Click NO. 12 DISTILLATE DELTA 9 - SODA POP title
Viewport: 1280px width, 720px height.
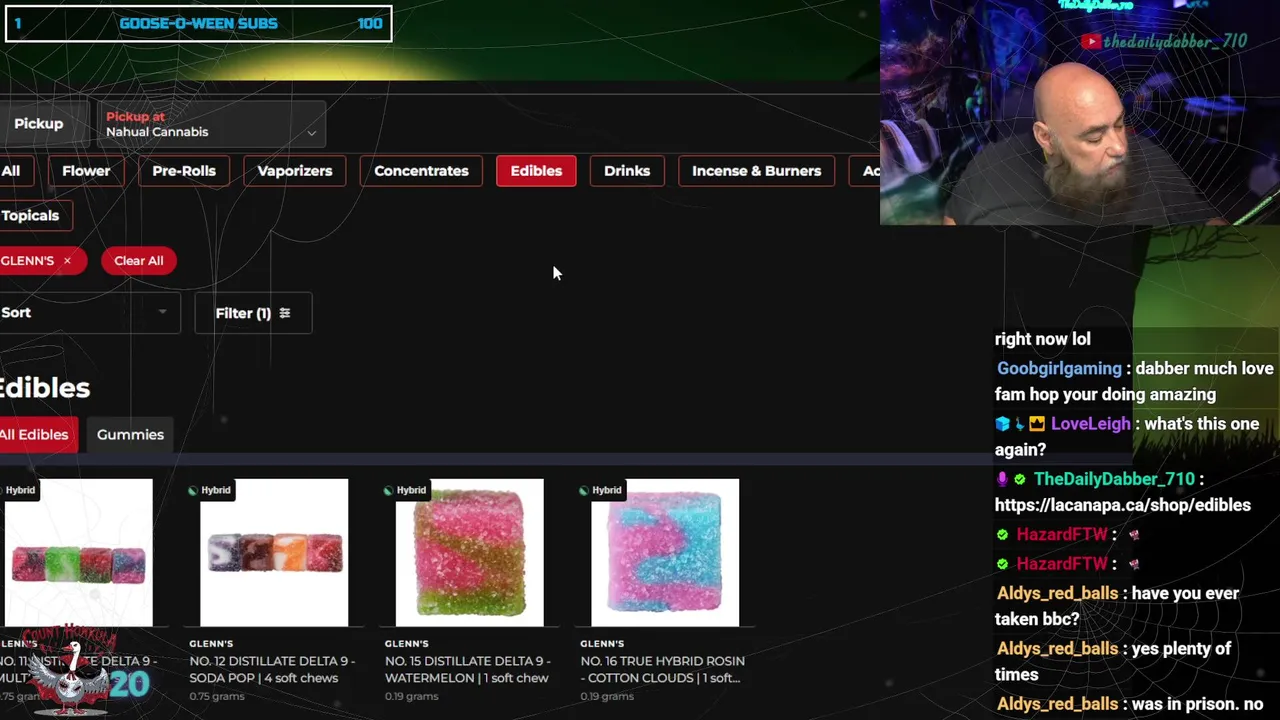[271, 669]
